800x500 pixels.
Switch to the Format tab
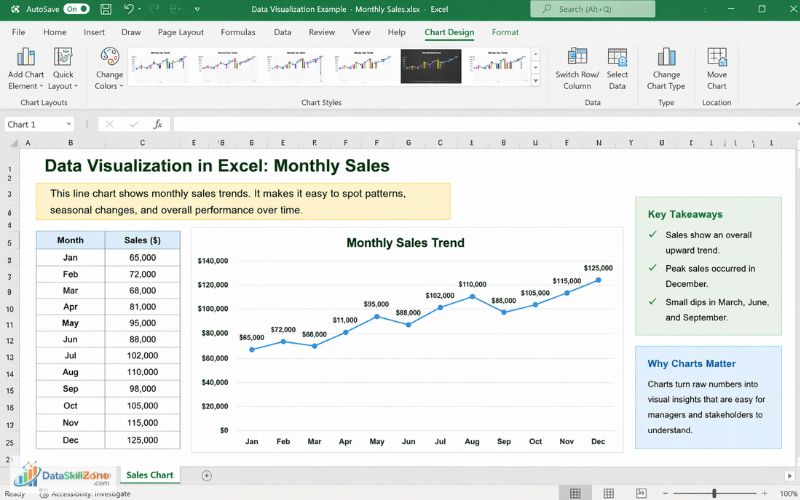coord(505,32)
